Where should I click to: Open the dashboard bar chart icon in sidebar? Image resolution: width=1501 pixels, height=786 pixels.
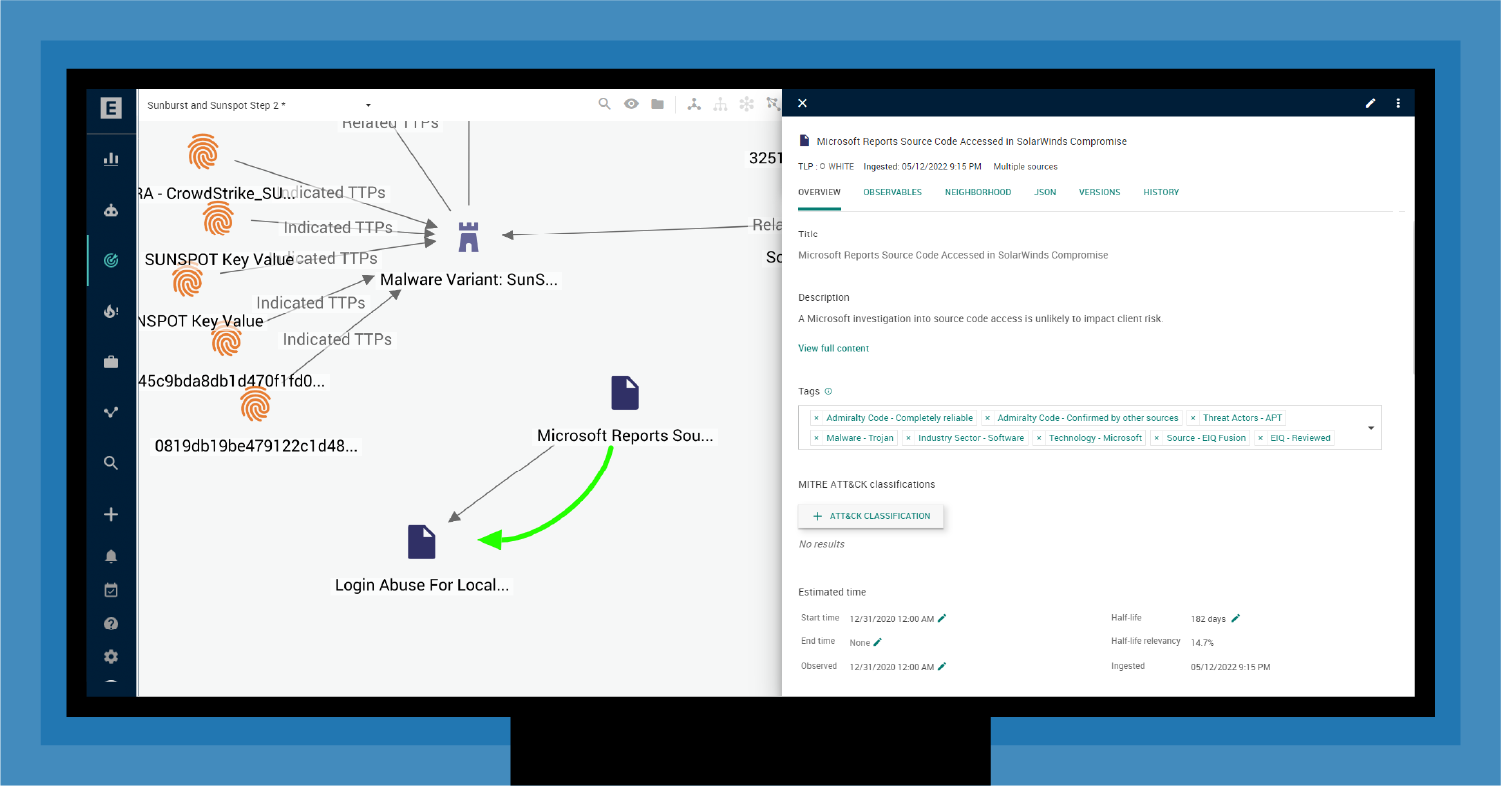click(111, 158)
